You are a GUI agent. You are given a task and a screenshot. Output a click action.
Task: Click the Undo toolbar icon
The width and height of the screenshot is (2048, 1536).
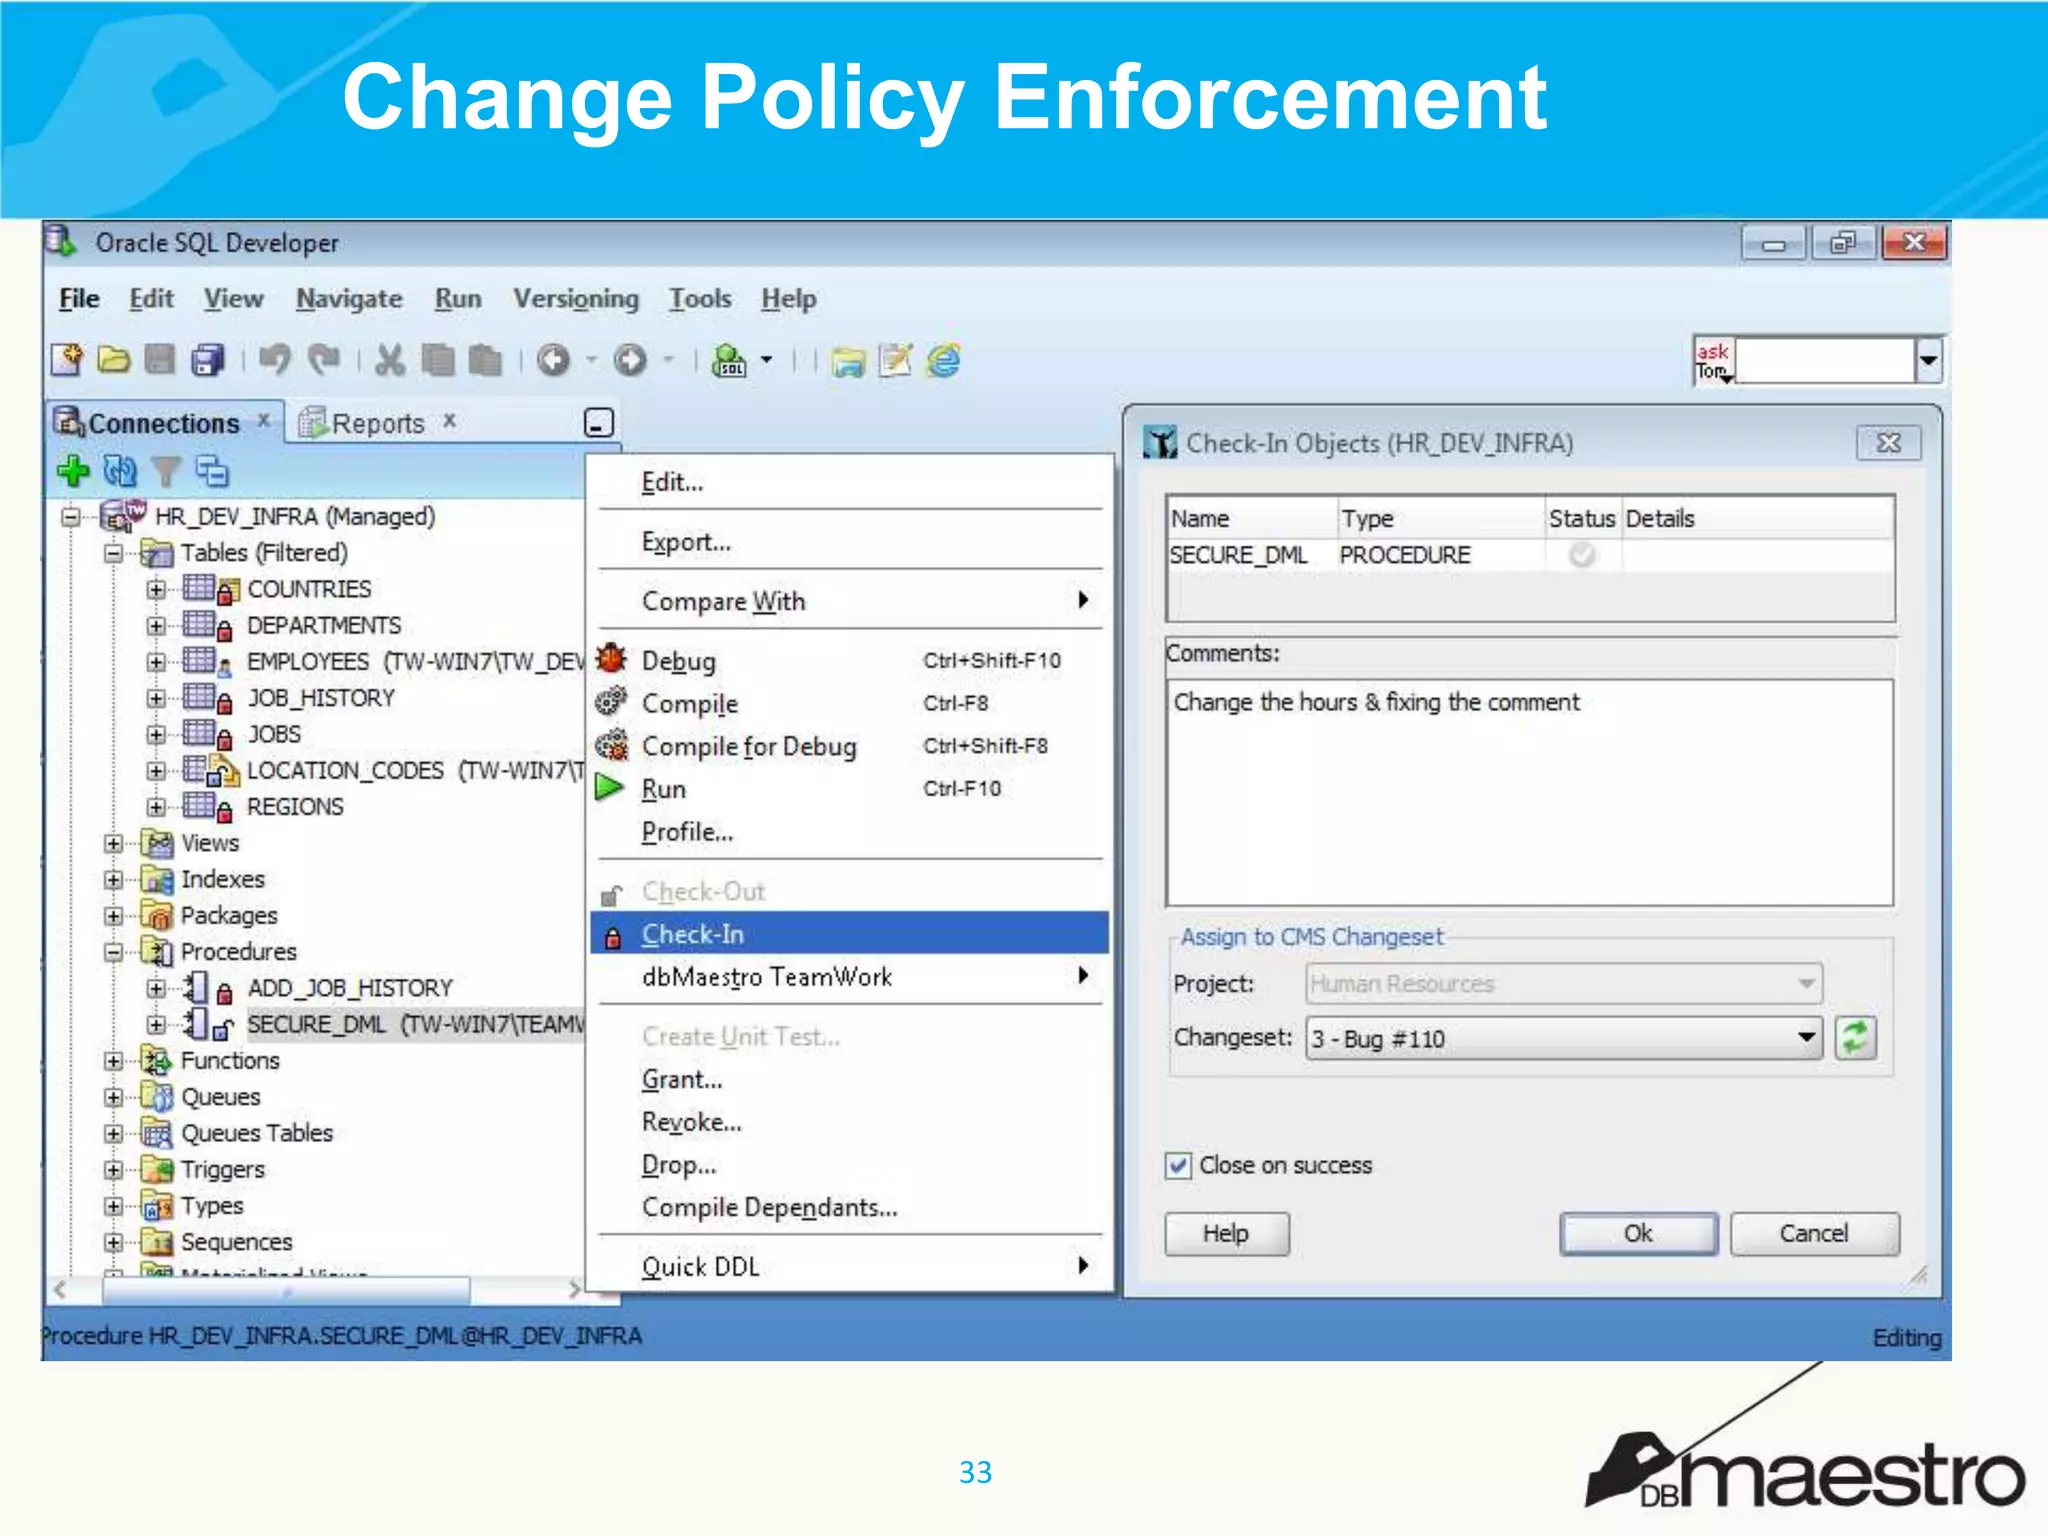[x=275, y=360]
